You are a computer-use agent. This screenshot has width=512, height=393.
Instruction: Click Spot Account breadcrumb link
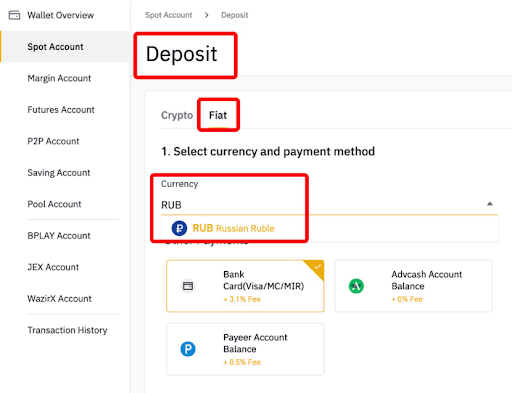pos(169,15)
